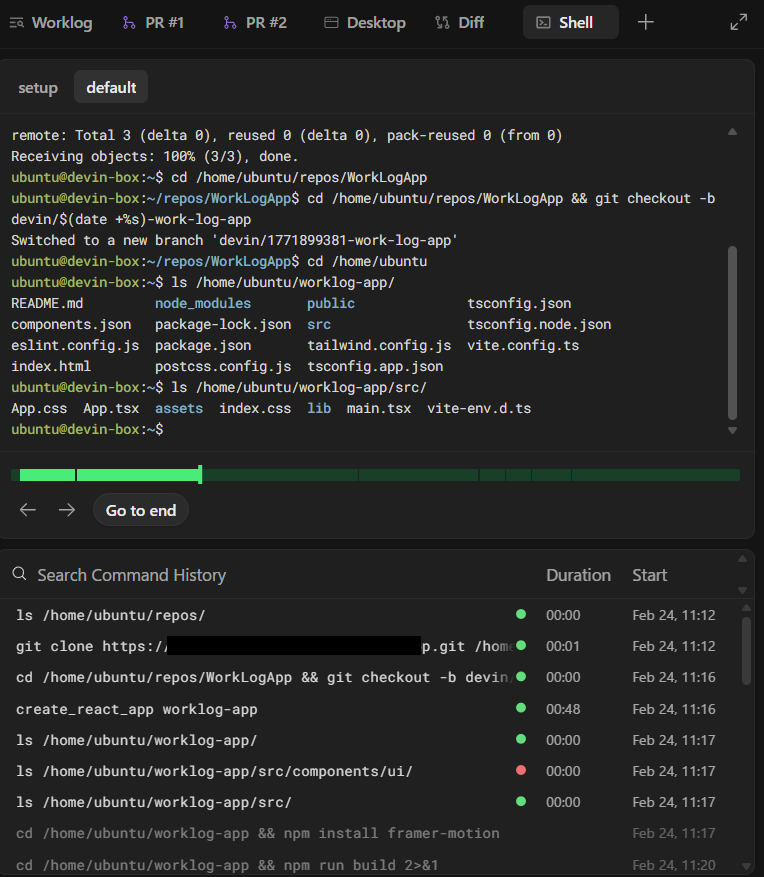Open the PR #2 tab
Screen dimensions: 764x877
coord(255,22)
